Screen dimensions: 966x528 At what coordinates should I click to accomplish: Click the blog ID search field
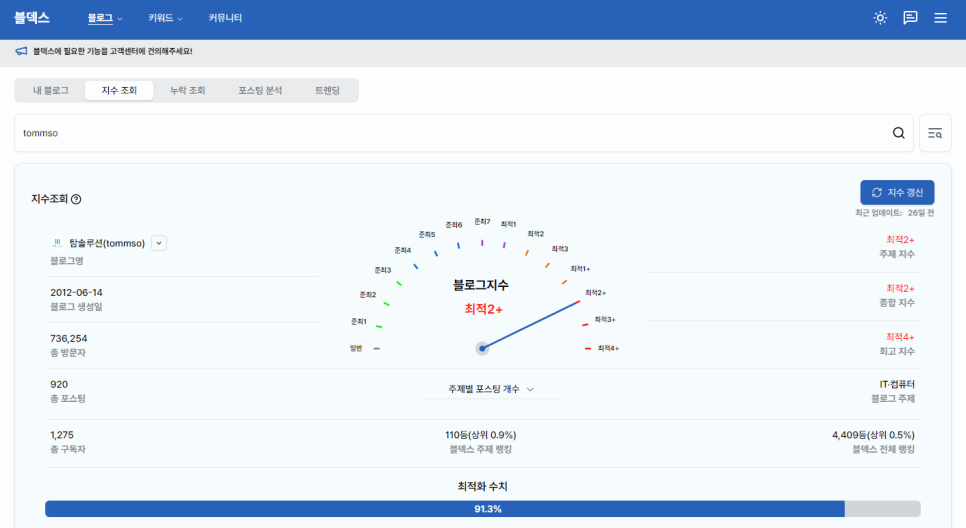click(x=450, y=133)
